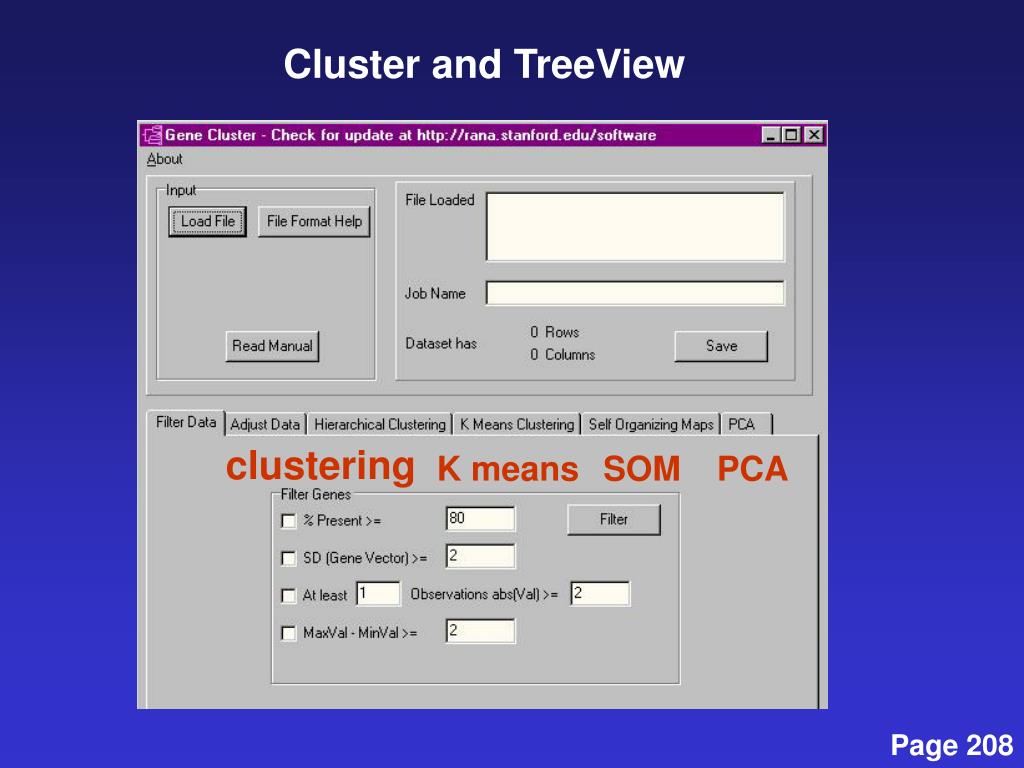Select the Filter Data tab
The height and width of the screenshot is (768, 1024).
click(186, 423)
